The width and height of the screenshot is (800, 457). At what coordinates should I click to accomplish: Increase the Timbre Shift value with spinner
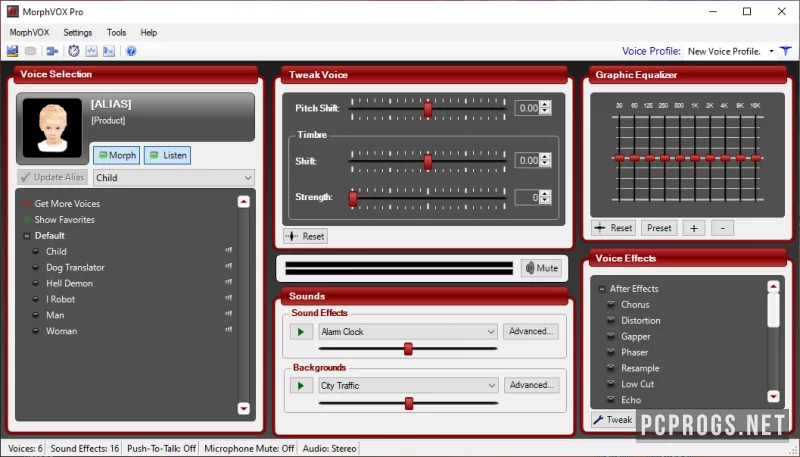click(545, 157)
